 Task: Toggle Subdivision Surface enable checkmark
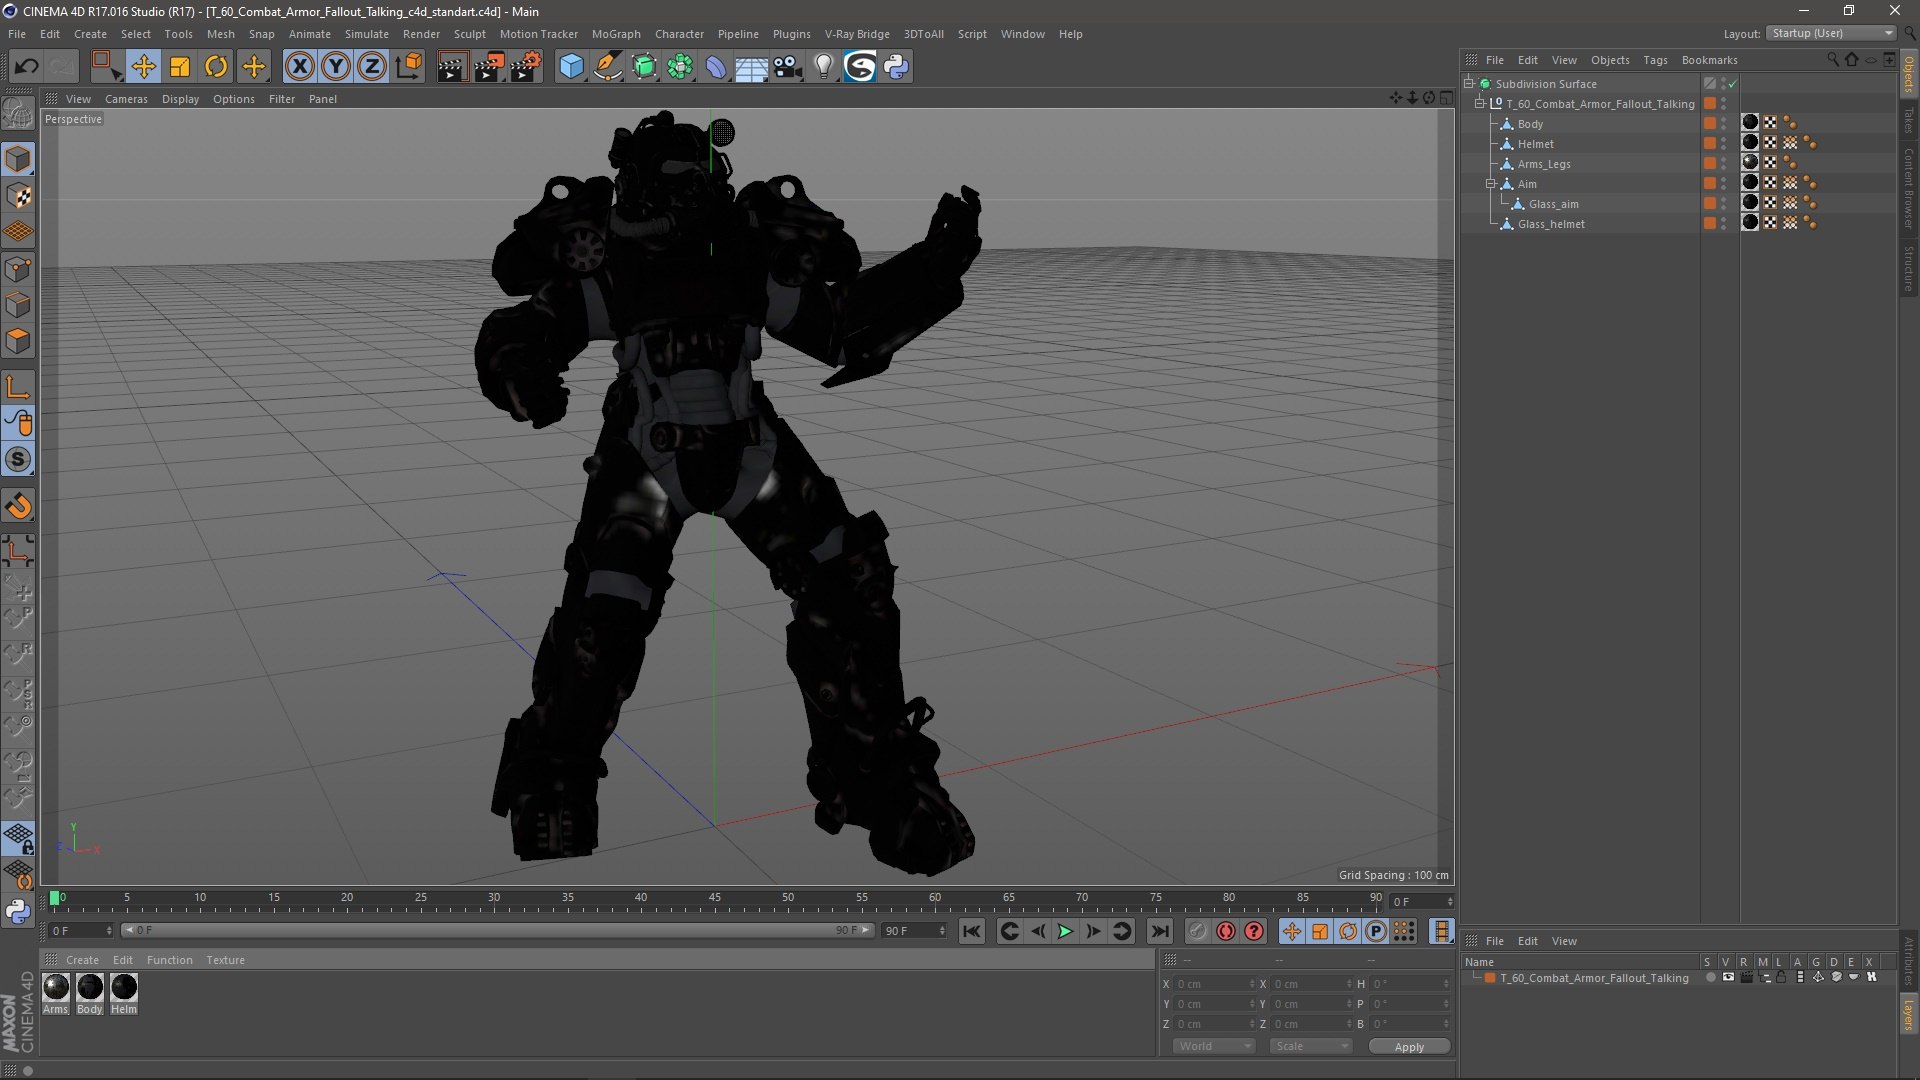[1733, 84]
